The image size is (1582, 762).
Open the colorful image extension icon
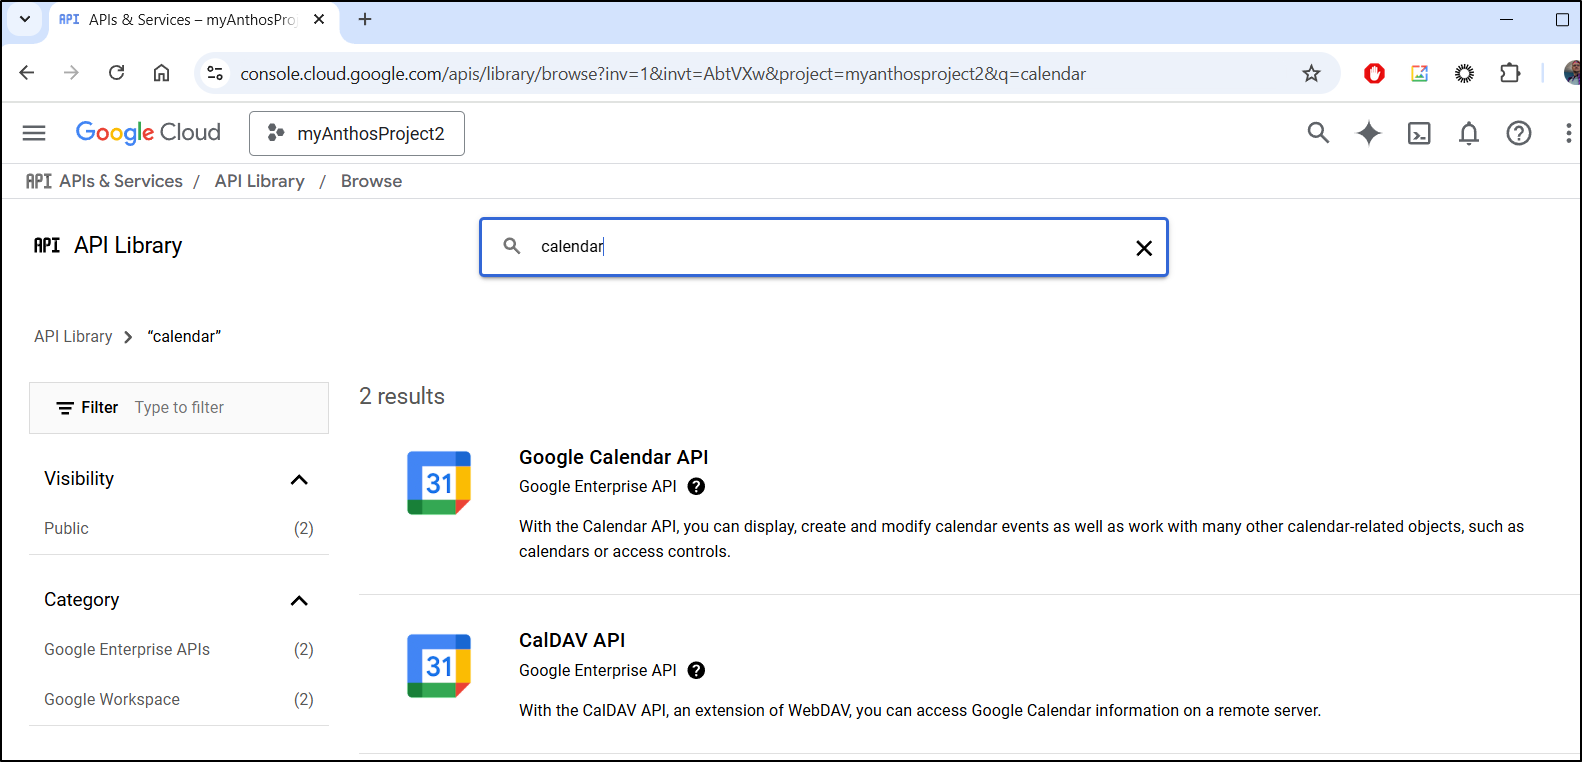(1419, 73)
